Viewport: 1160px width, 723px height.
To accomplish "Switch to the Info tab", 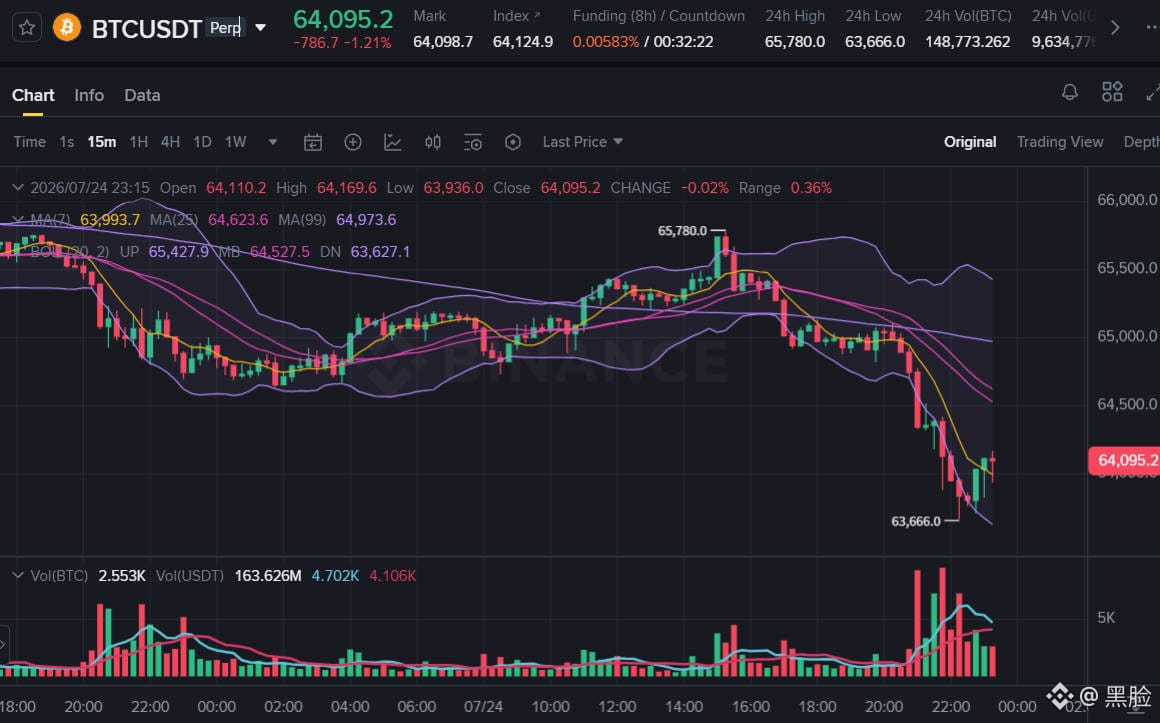I will pos(89,95).
